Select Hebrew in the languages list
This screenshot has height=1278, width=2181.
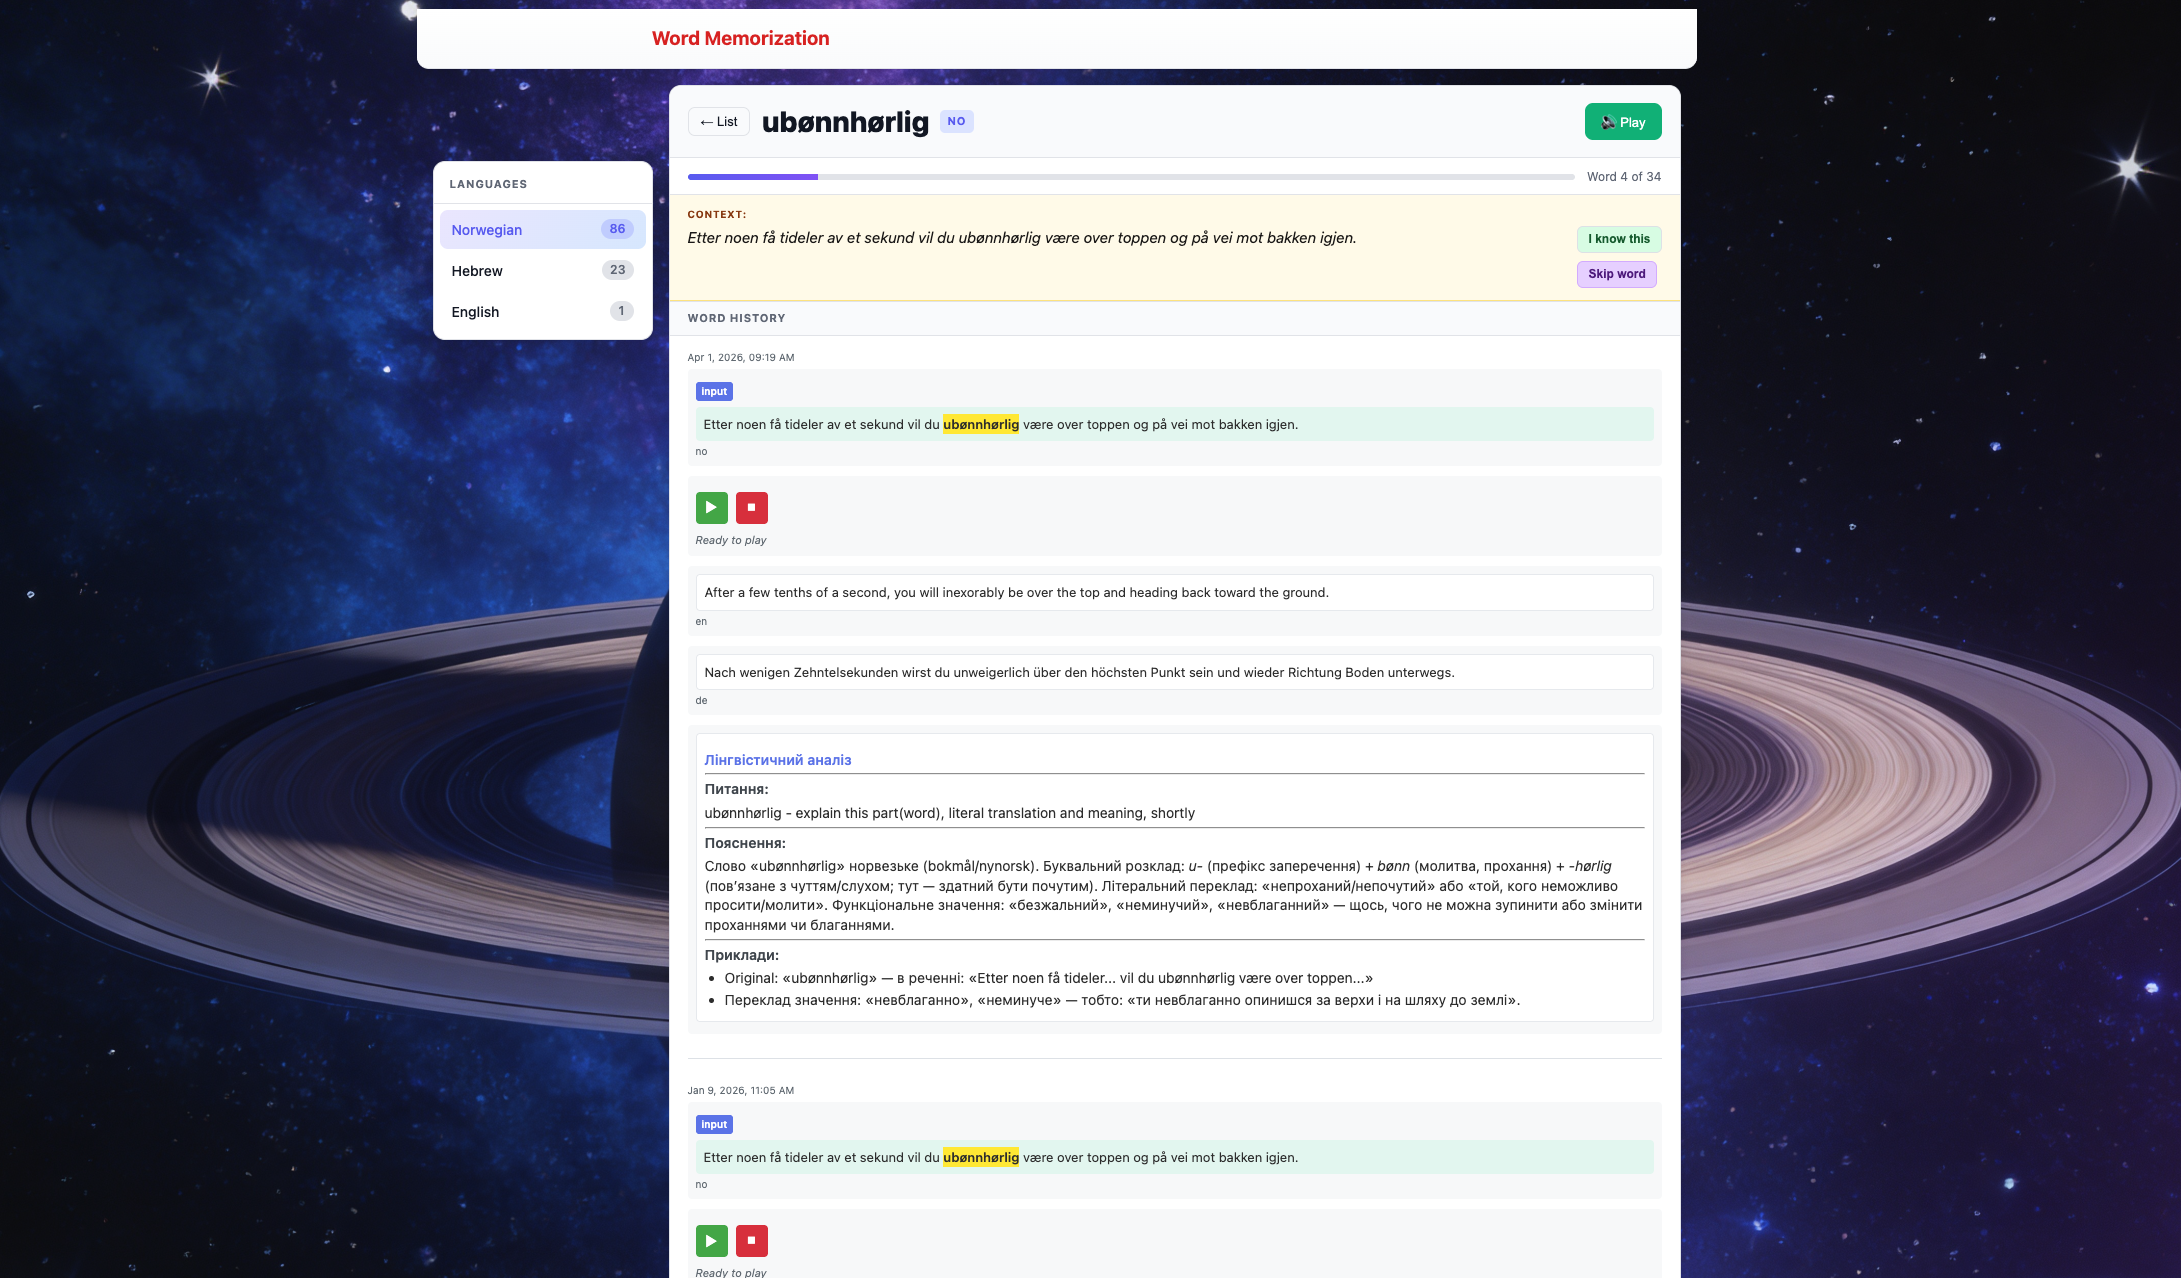542,270
